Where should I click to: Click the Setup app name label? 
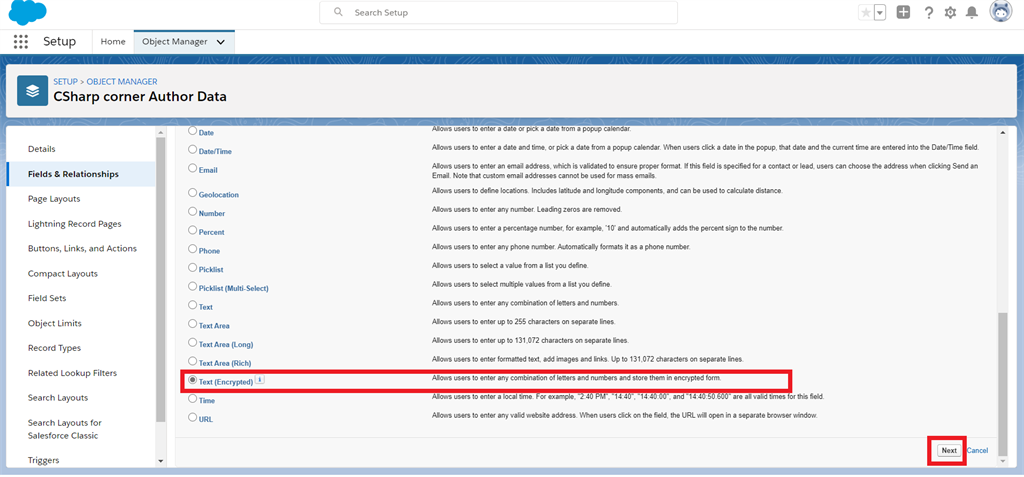pos(59,42)
